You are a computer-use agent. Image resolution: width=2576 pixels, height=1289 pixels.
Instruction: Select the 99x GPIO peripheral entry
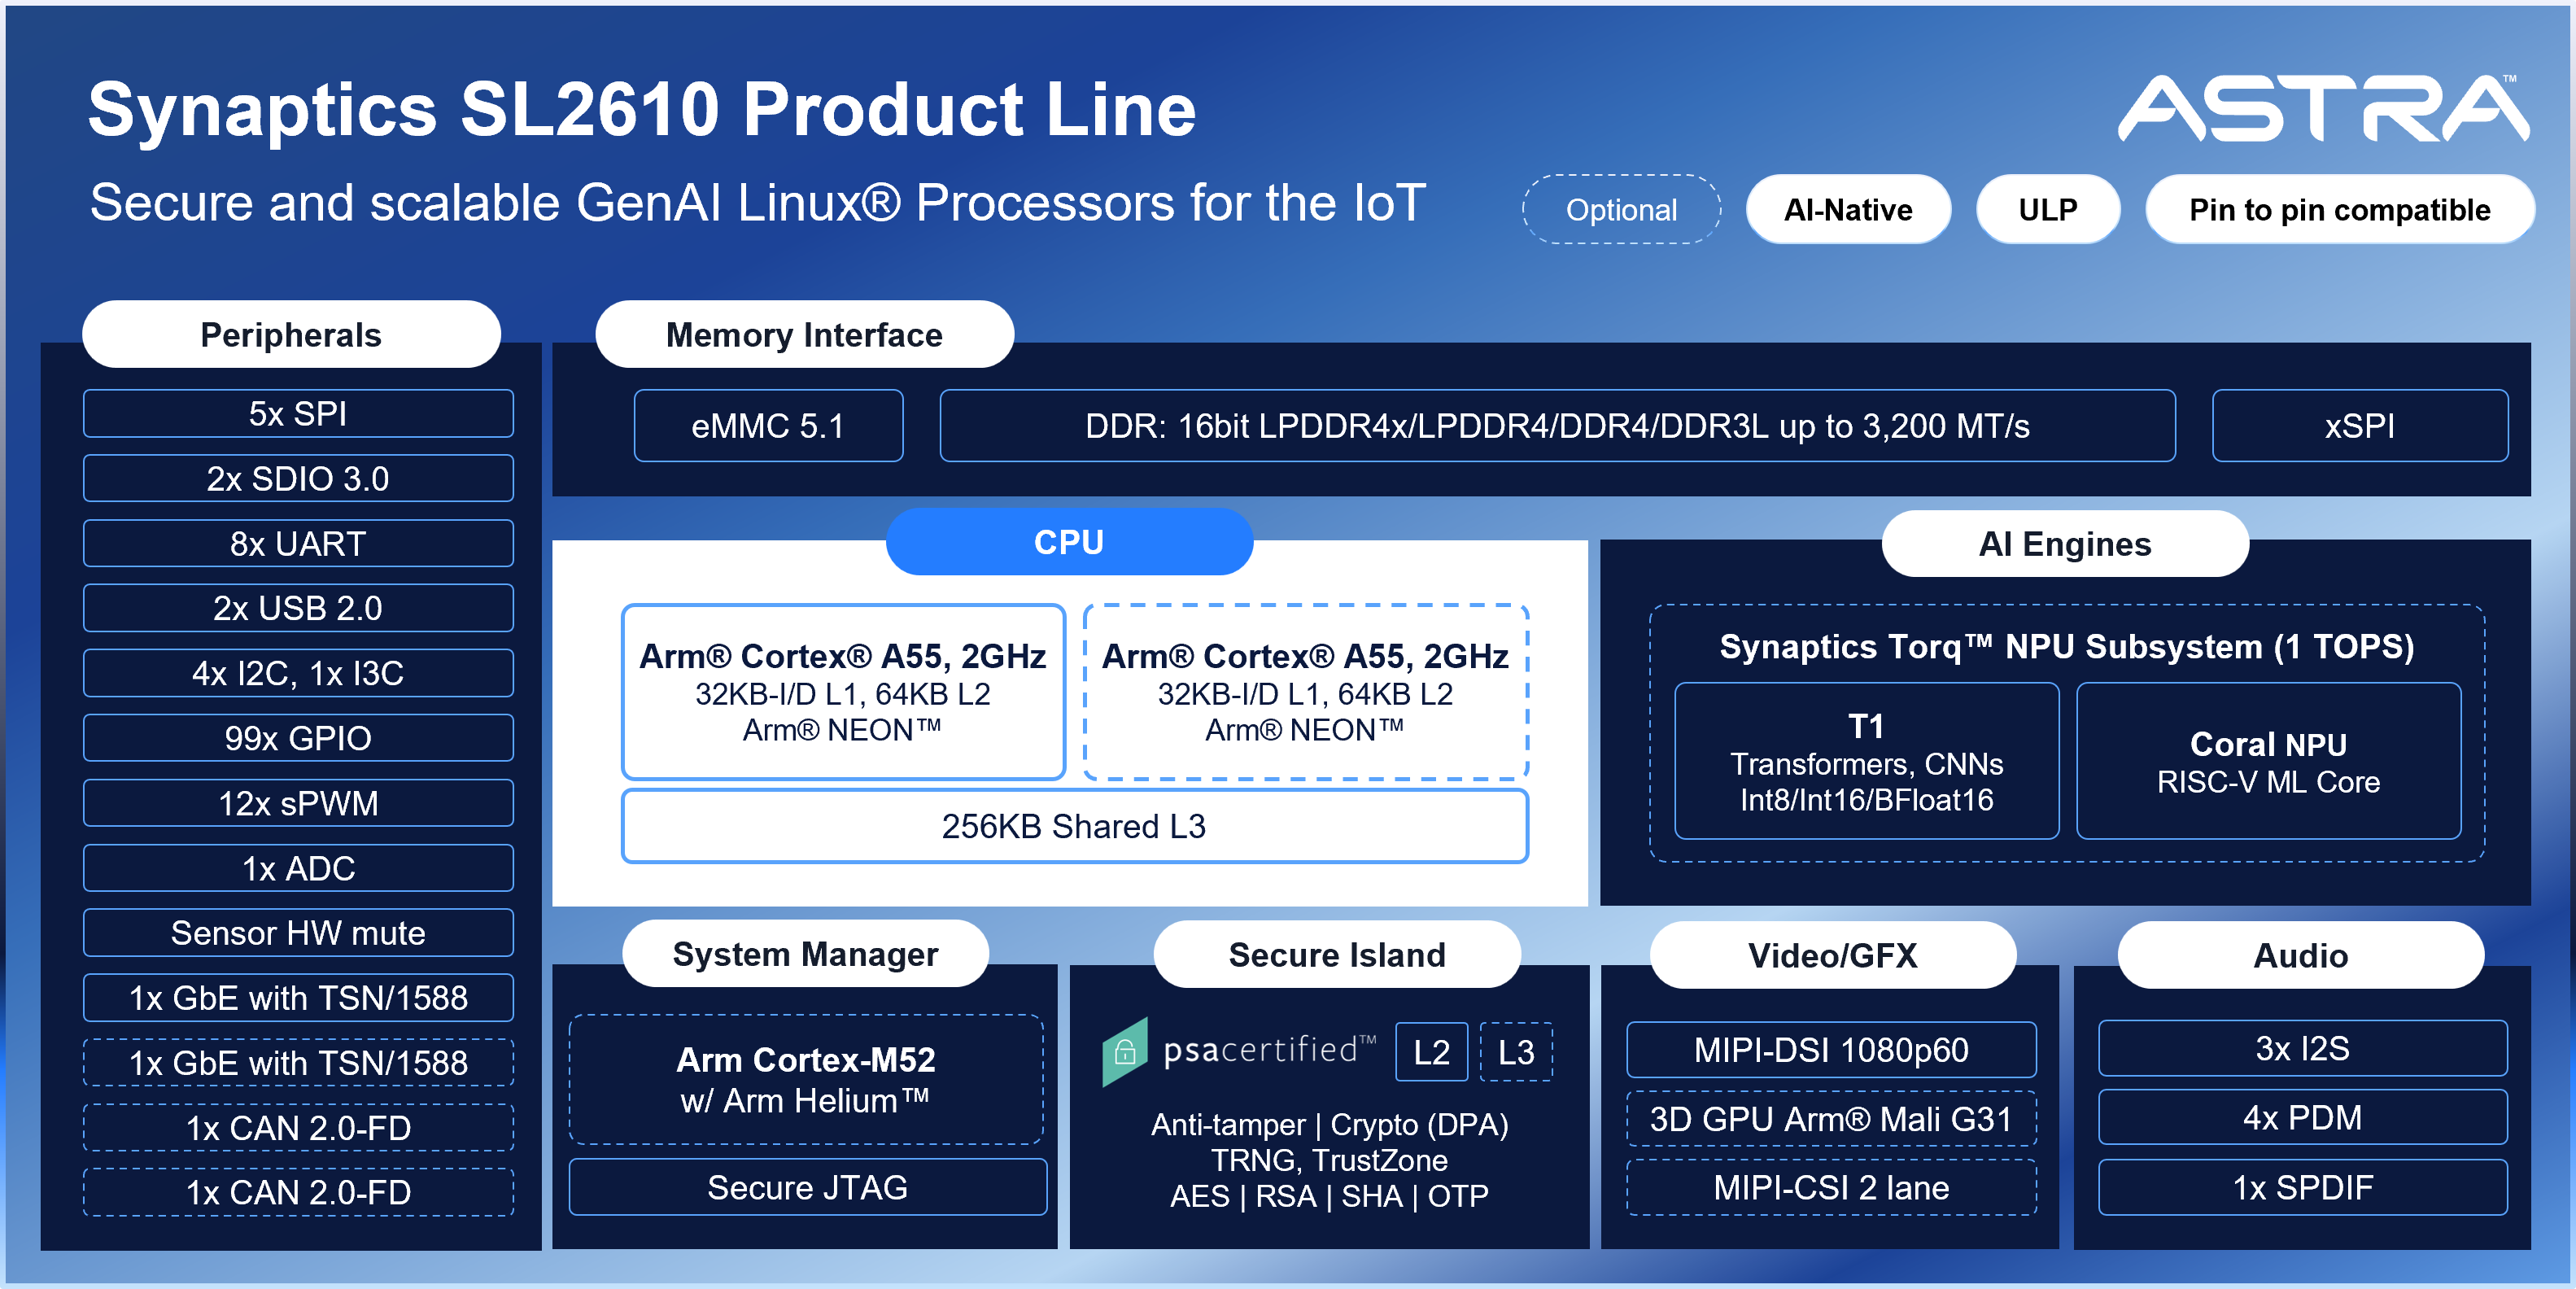[x=298, y=738]
